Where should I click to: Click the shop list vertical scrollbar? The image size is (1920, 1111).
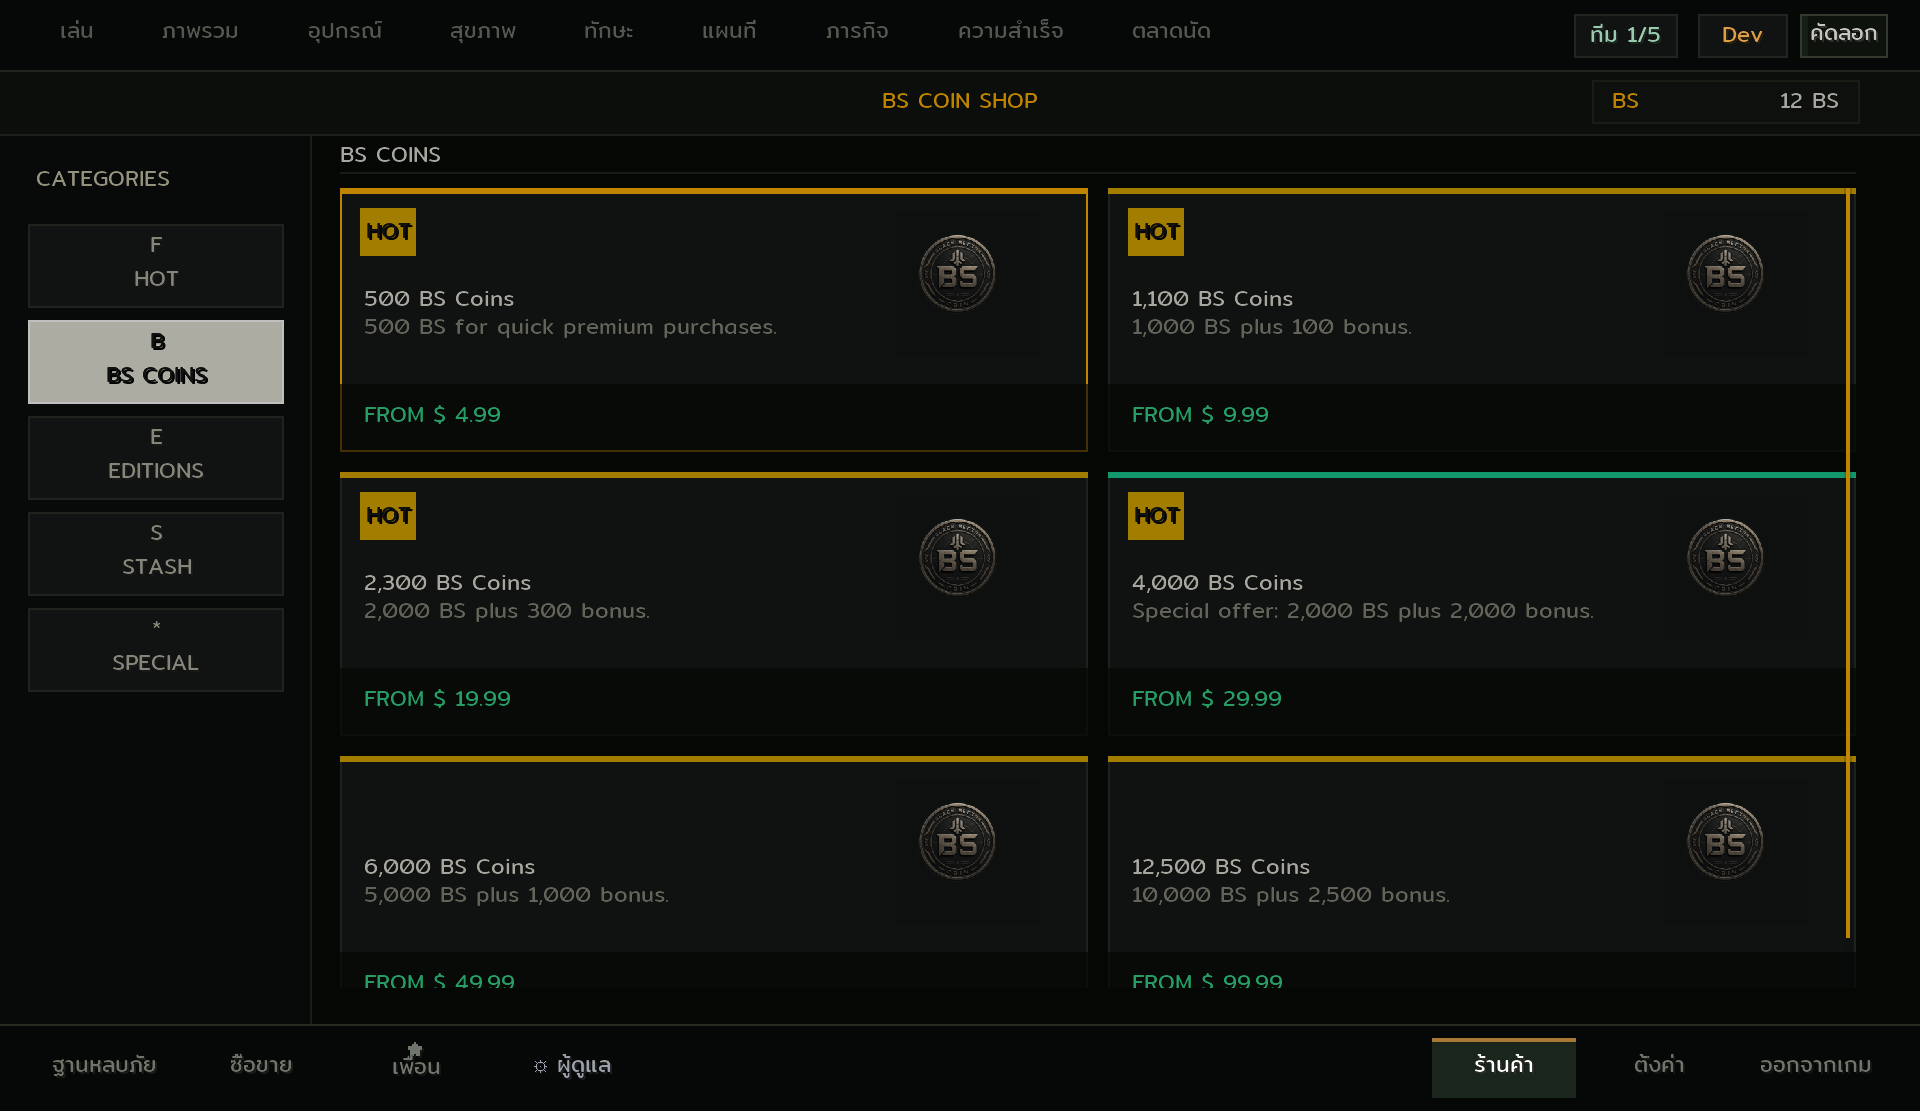1848,564
